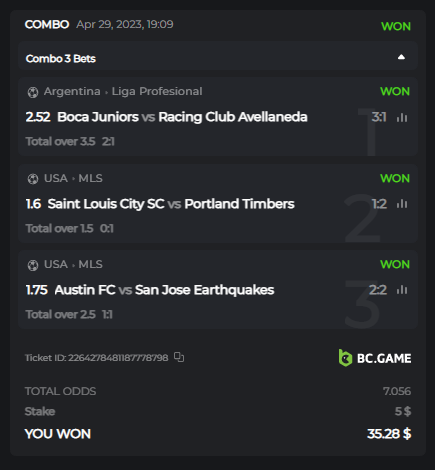Click the 2:2 score of Austin FC match
Image resolution: width=435 pixels, height=470 pixels.
click(378, 290)
